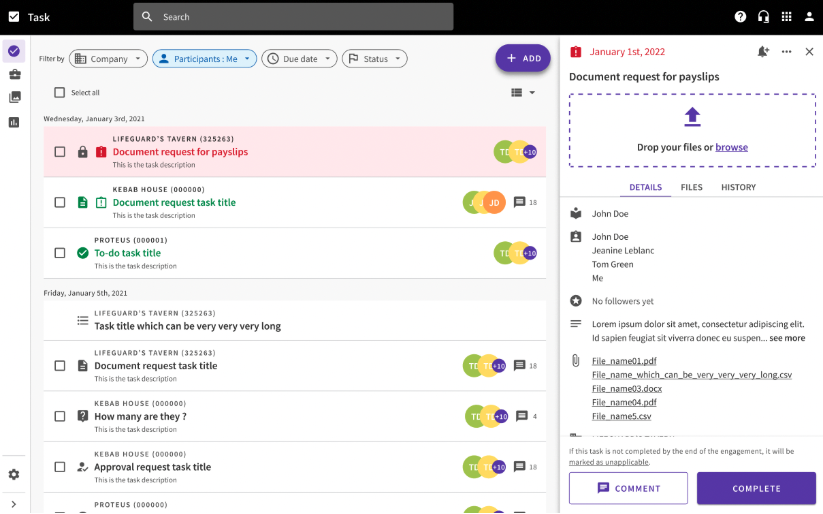Click the +10 avatar badge on payslips task
The width and height of the screenshot is (823, 514).
click(x=530, y=152)
